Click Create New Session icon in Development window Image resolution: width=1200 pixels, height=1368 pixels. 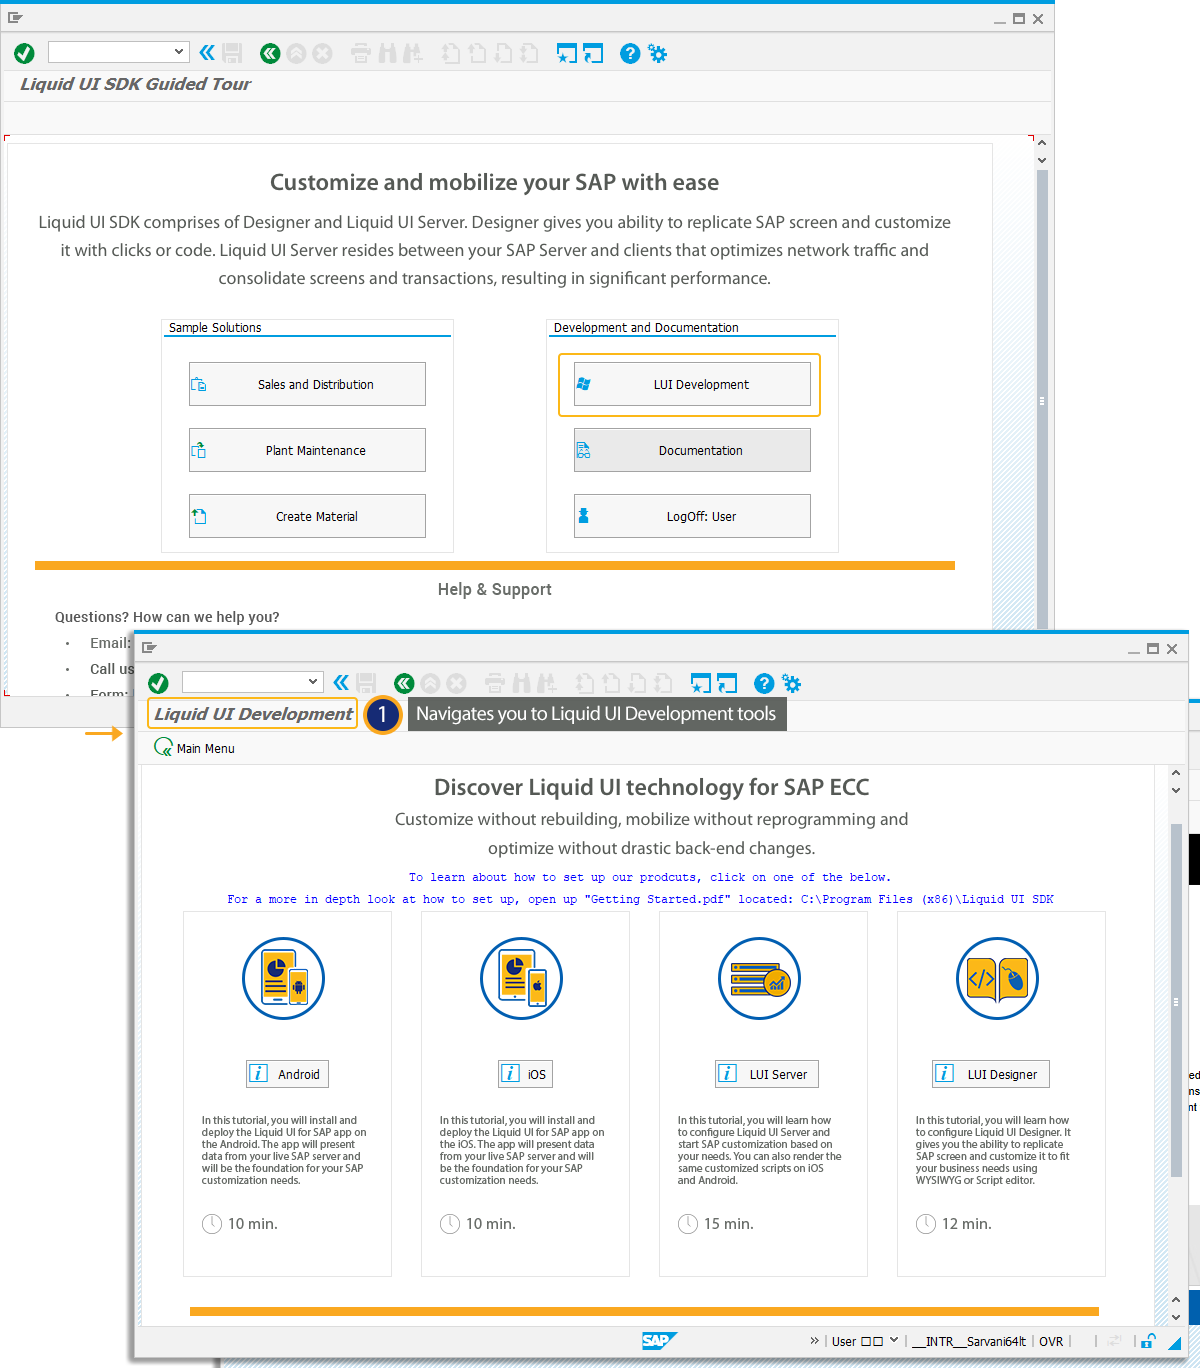pyautogui.click(x=701, y=683)
